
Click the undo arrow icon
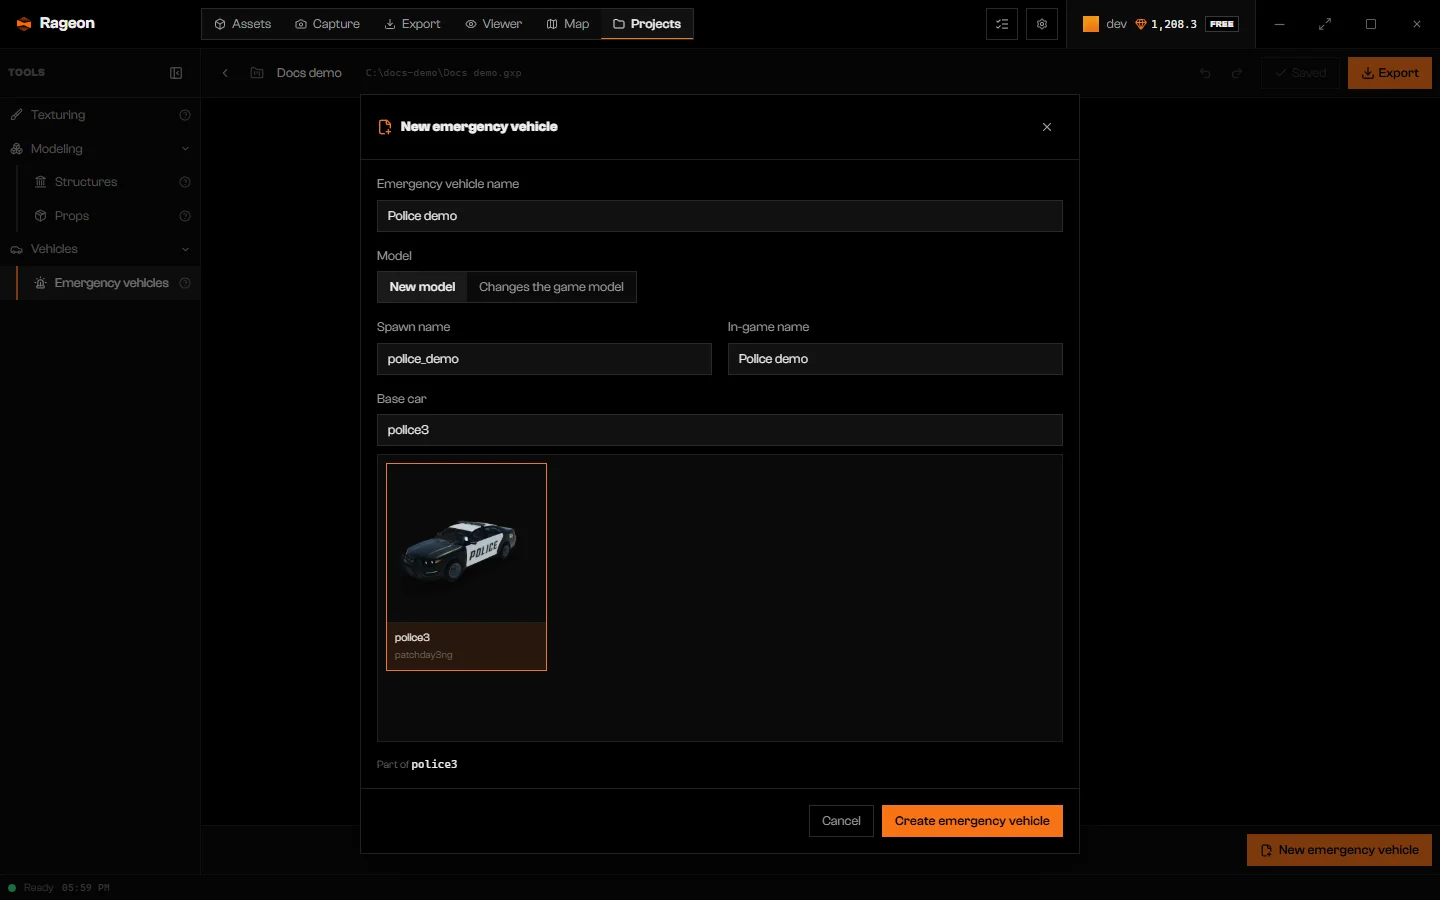[1205, 73]
